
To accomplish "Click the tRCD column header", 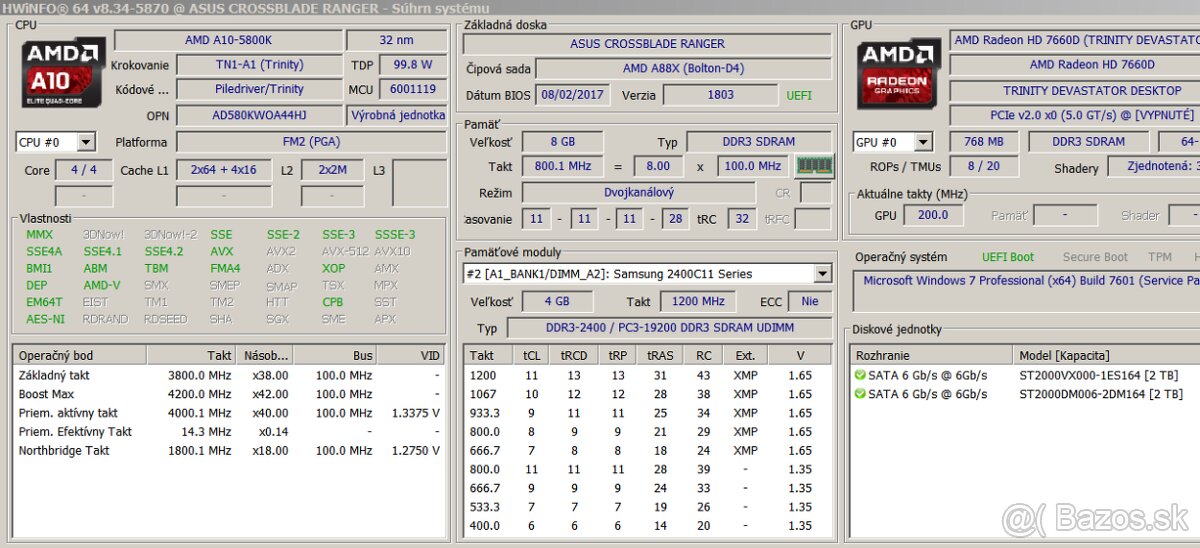I will (x=574, y=355).
